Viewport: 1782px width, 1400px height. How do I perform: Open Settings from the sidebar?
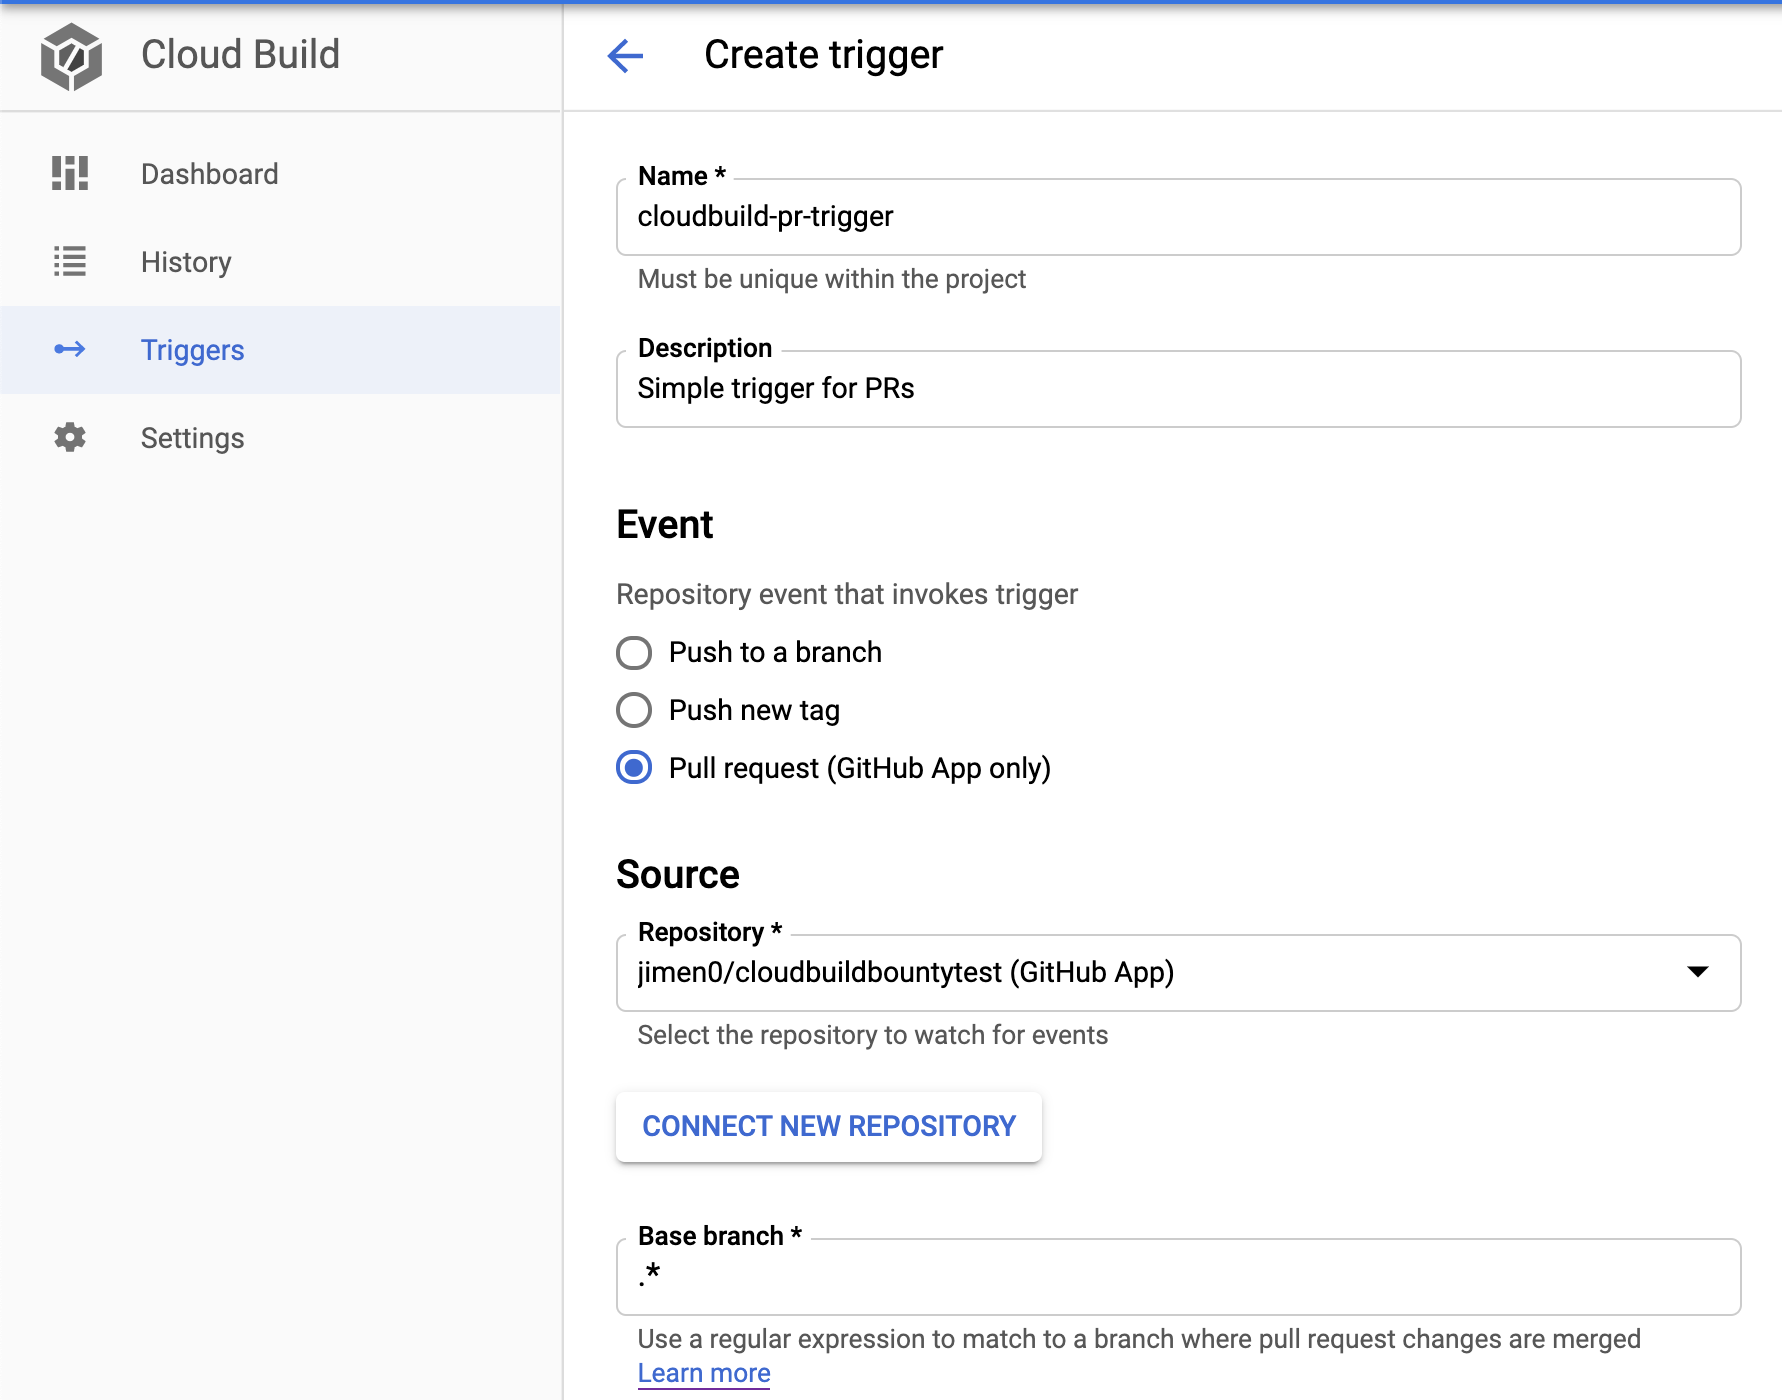pyautogui.click(x=192, y=437)
